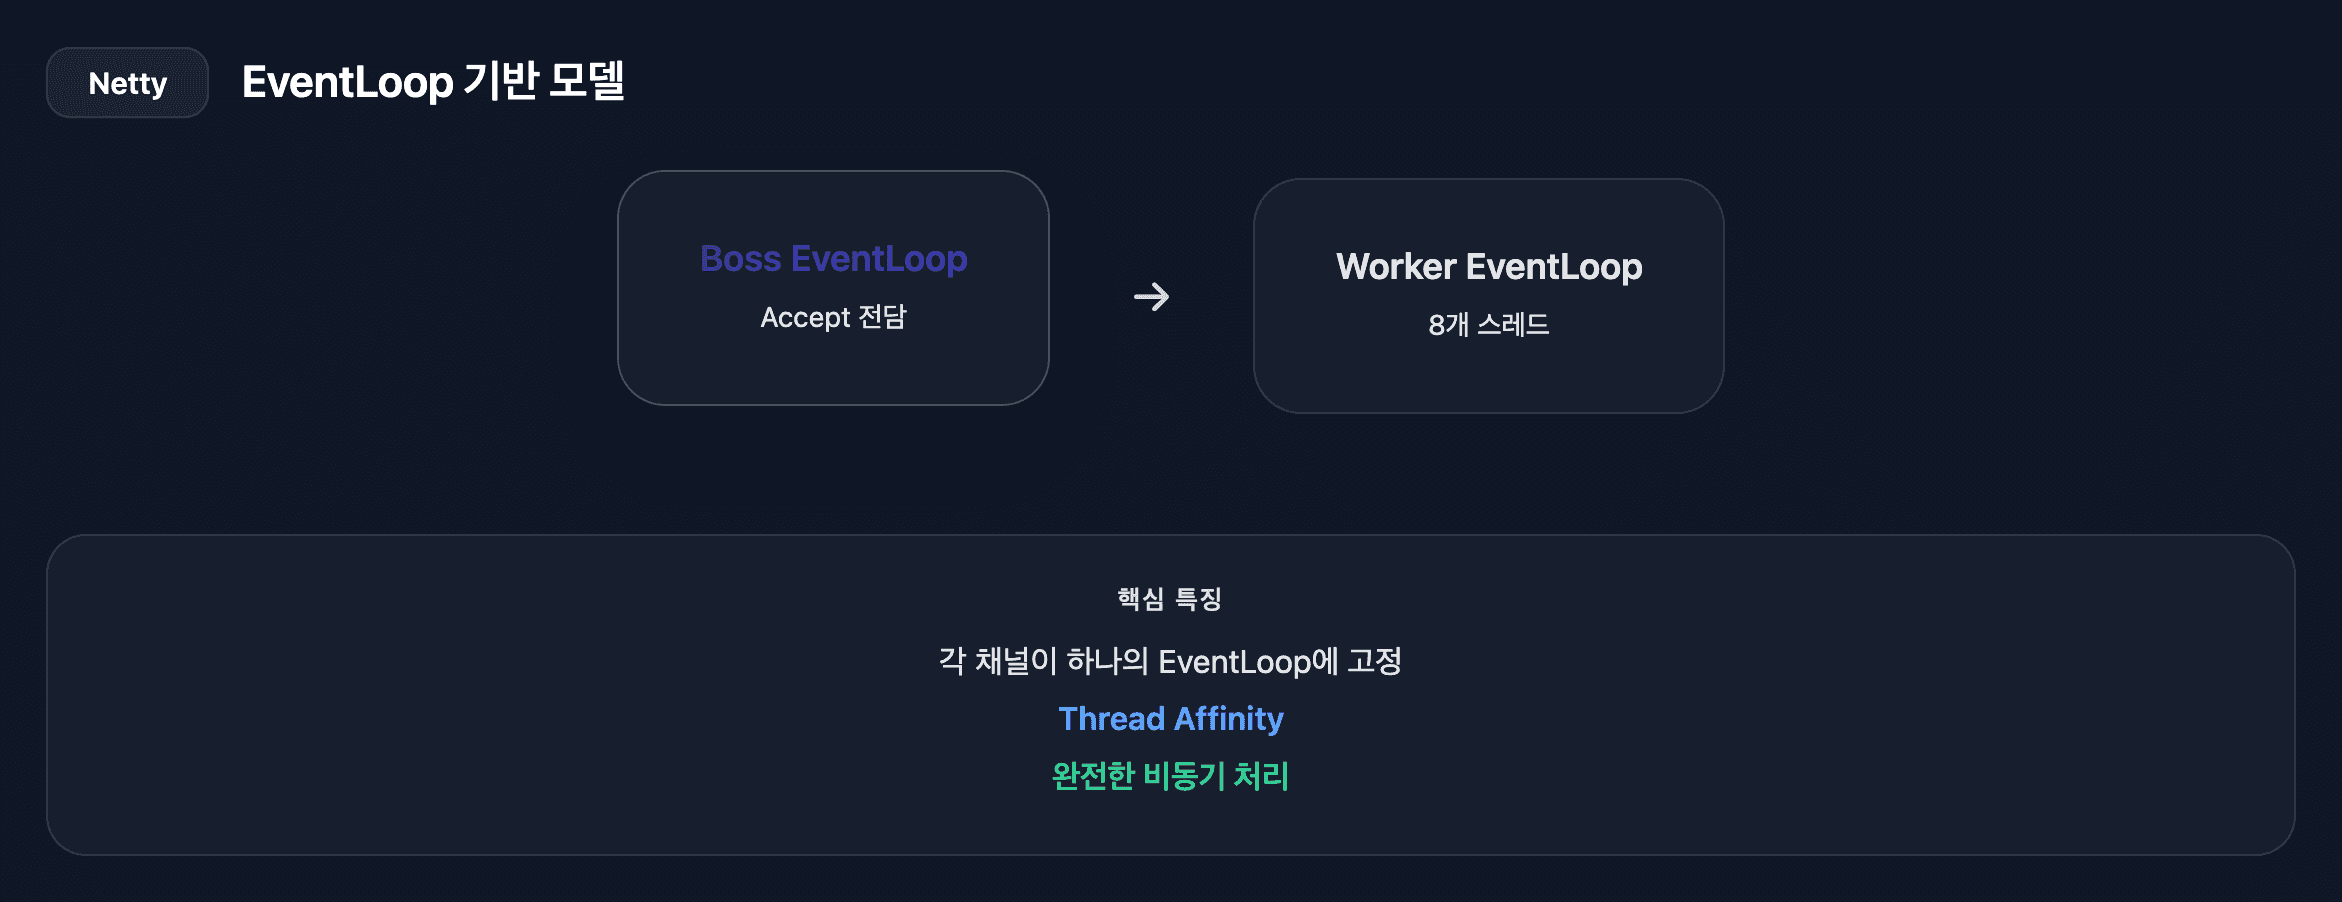Click the '8개 스레드' label
The width and height of the screenshot is (2342, 902).
click(1488, 325)
